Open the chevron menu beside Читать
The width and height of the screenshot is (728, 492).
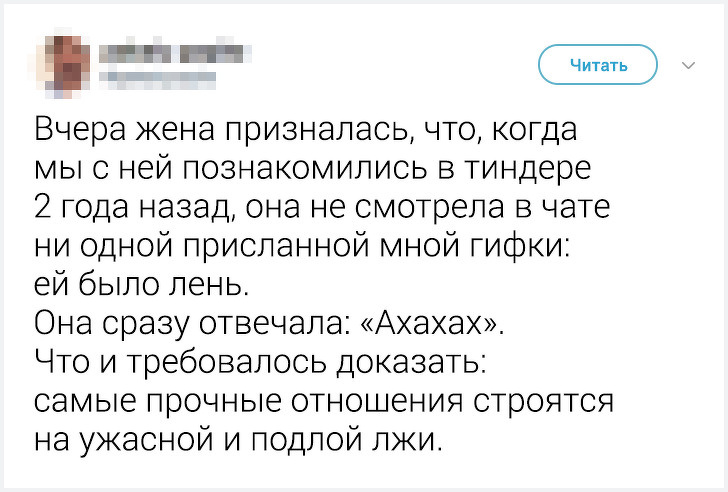pyautogui.click(x=688, y=65)
